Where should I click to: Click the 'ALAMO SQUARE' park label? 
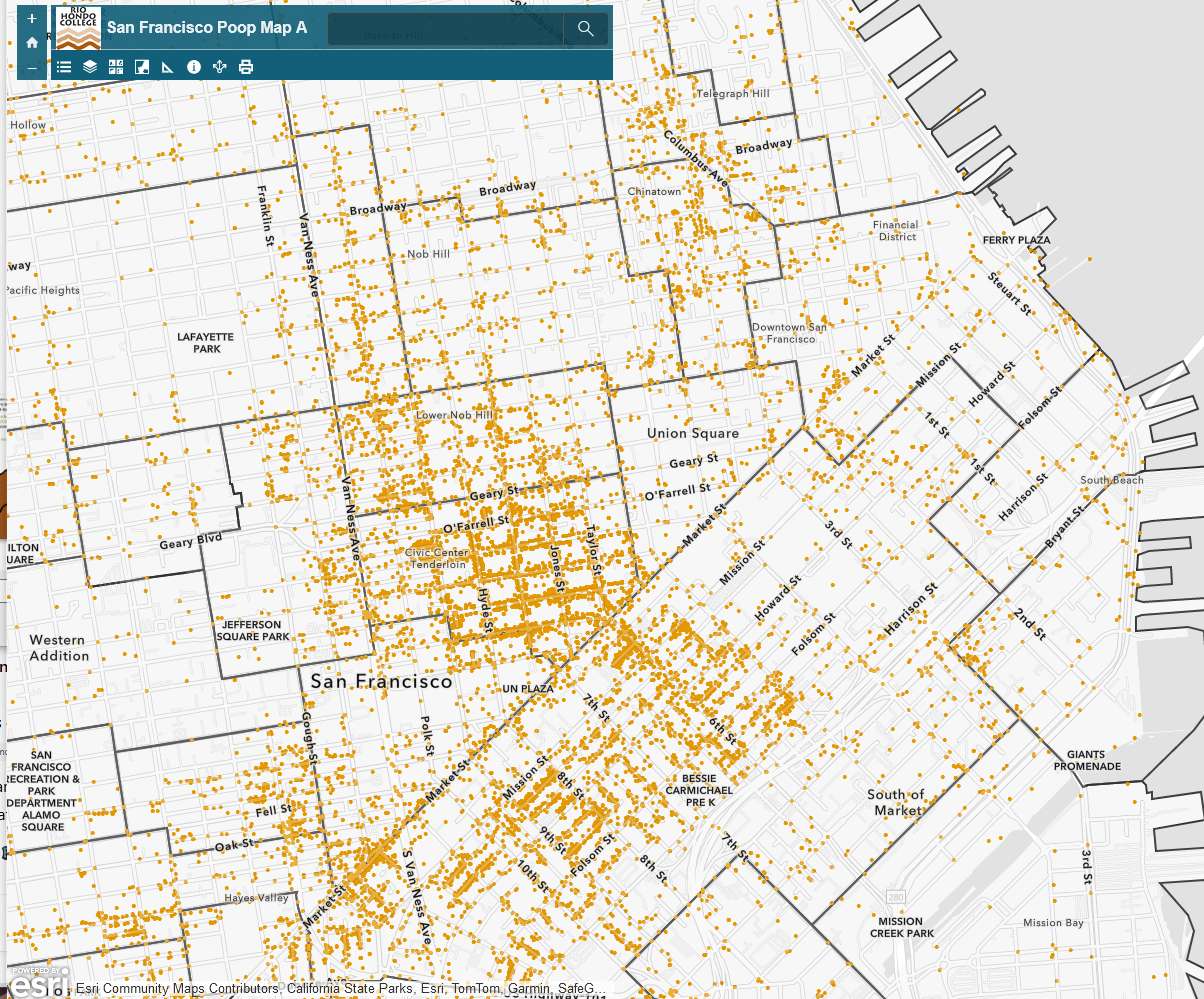pos(42,821)
